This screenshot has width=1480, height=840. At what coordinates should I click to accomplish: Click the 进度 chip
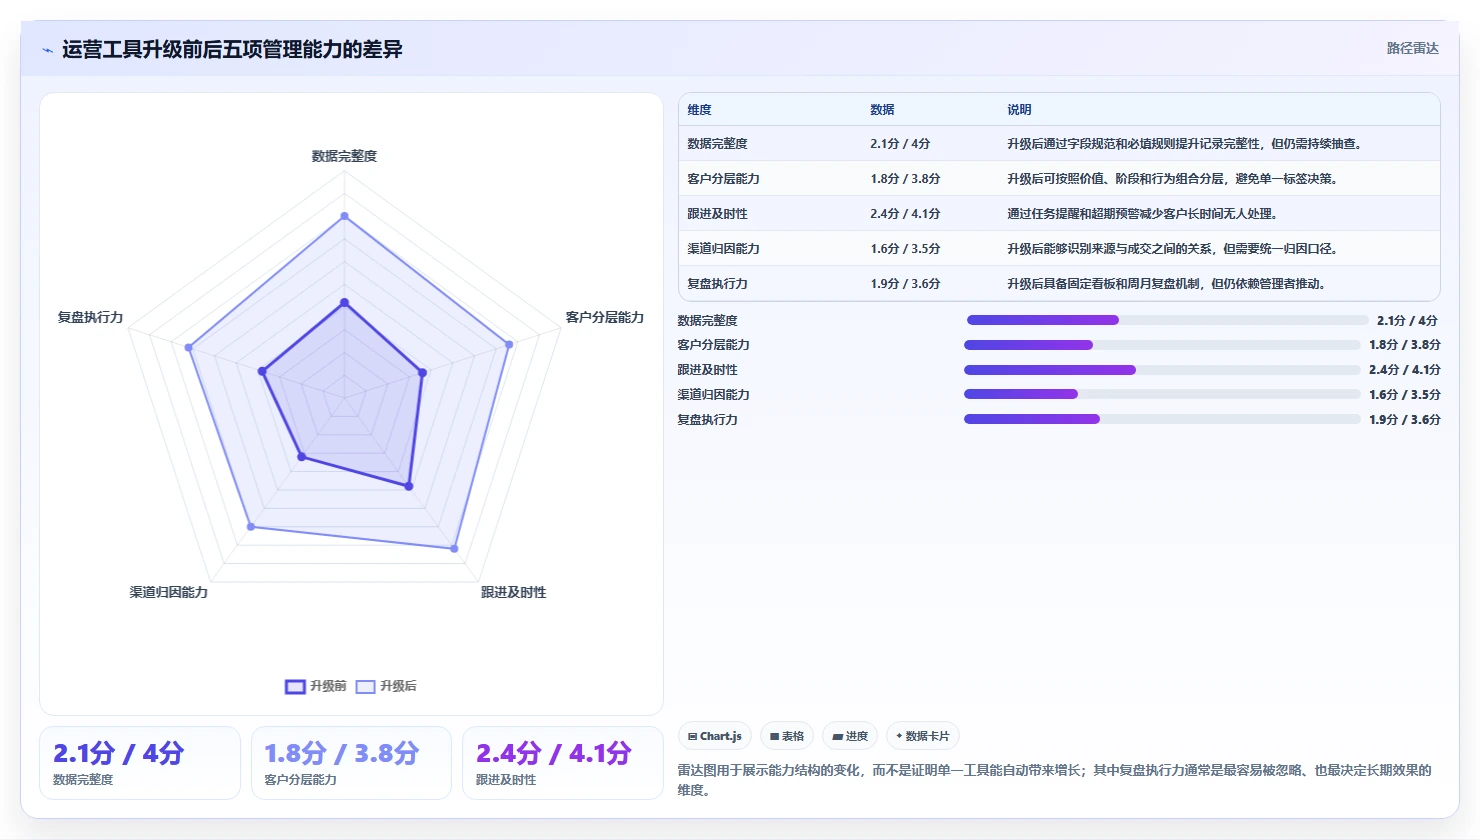click(850, 736)
